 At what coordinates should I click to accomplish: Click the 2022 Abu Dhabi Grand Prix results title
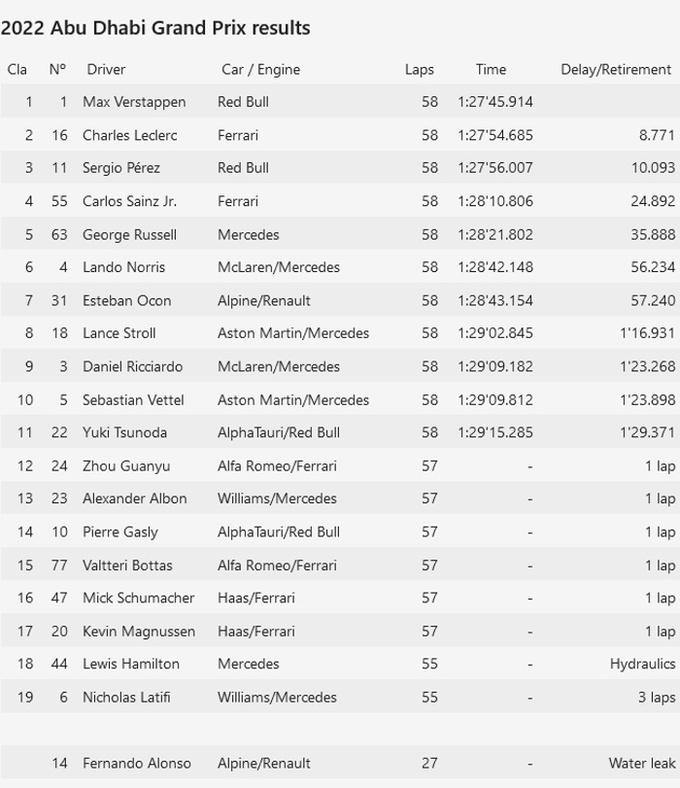156,28
